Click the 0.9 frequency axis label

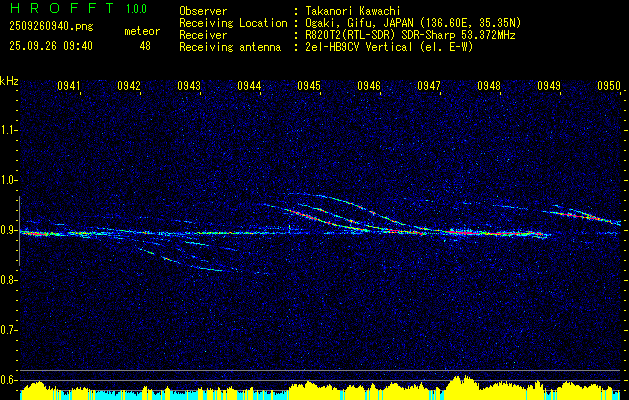point(8,230)
